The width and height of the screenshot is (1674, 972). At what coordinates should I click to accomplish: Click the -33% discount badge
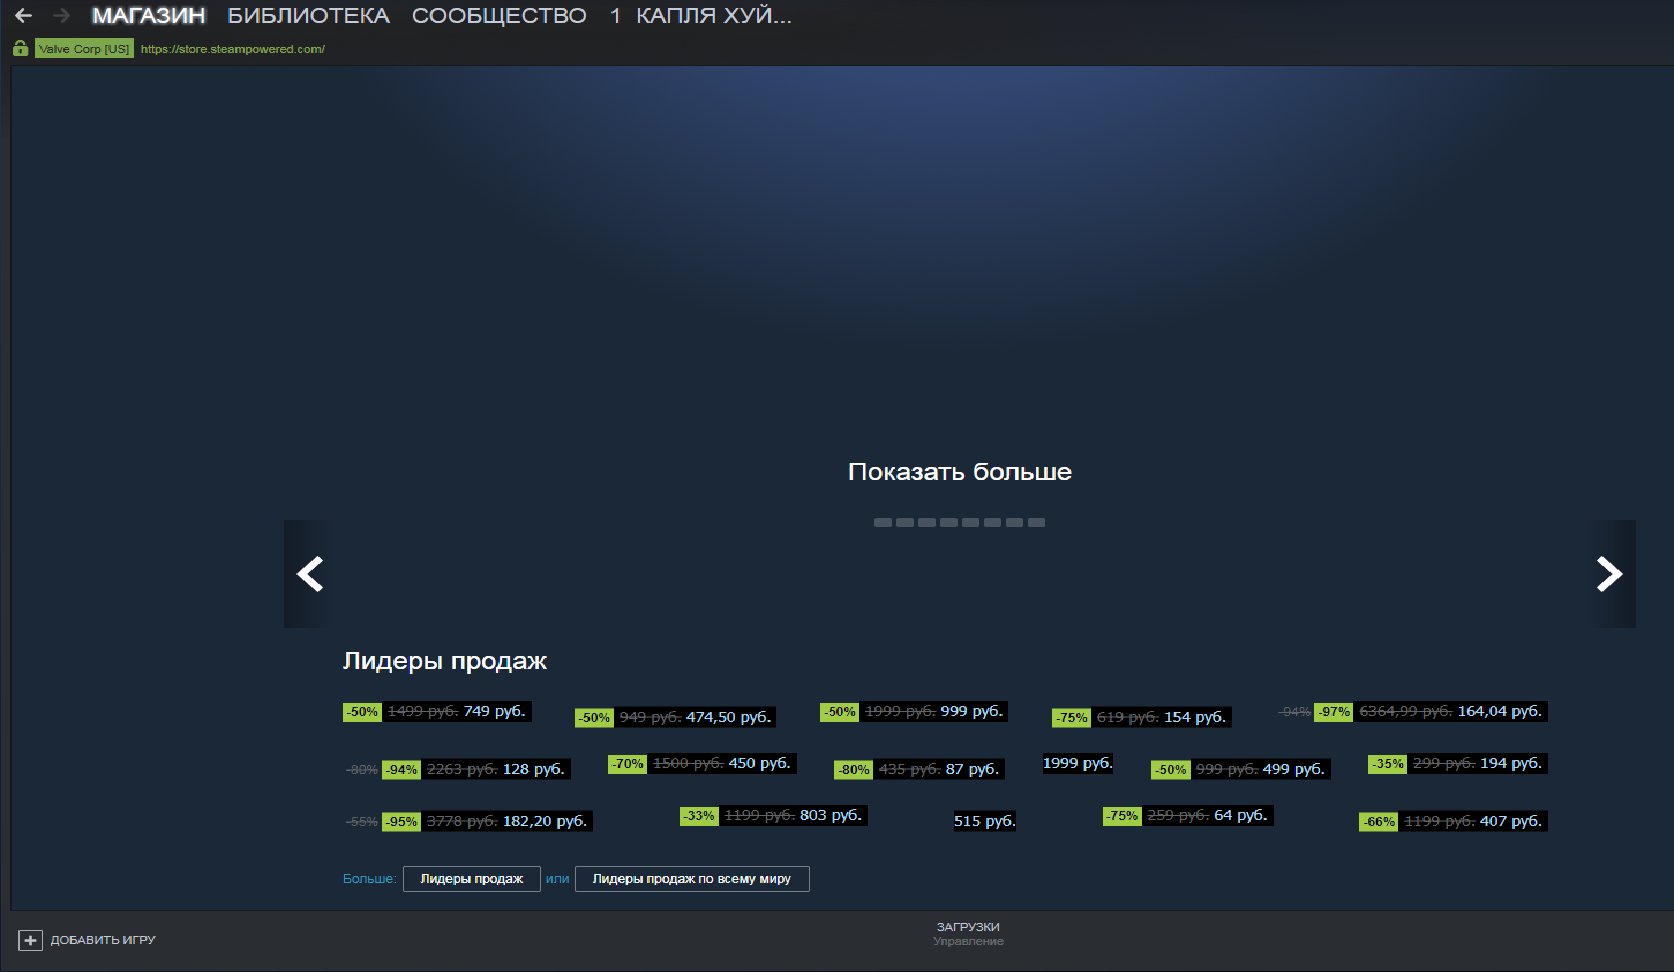coord(700,816)
